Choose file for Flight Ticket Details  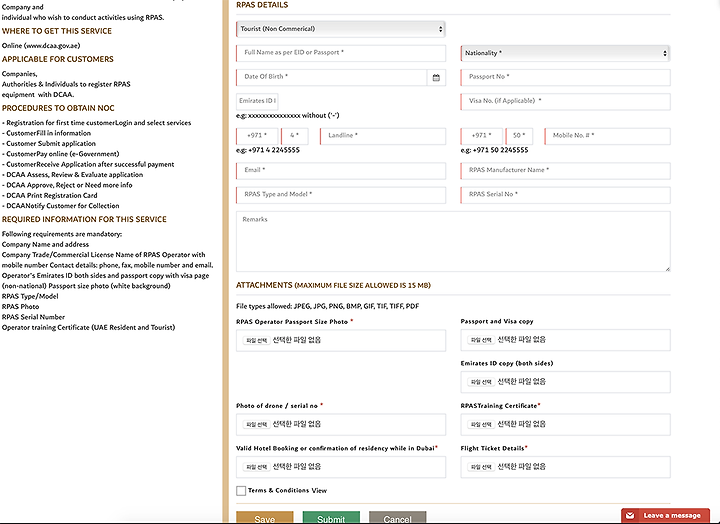tap(481, 467)
